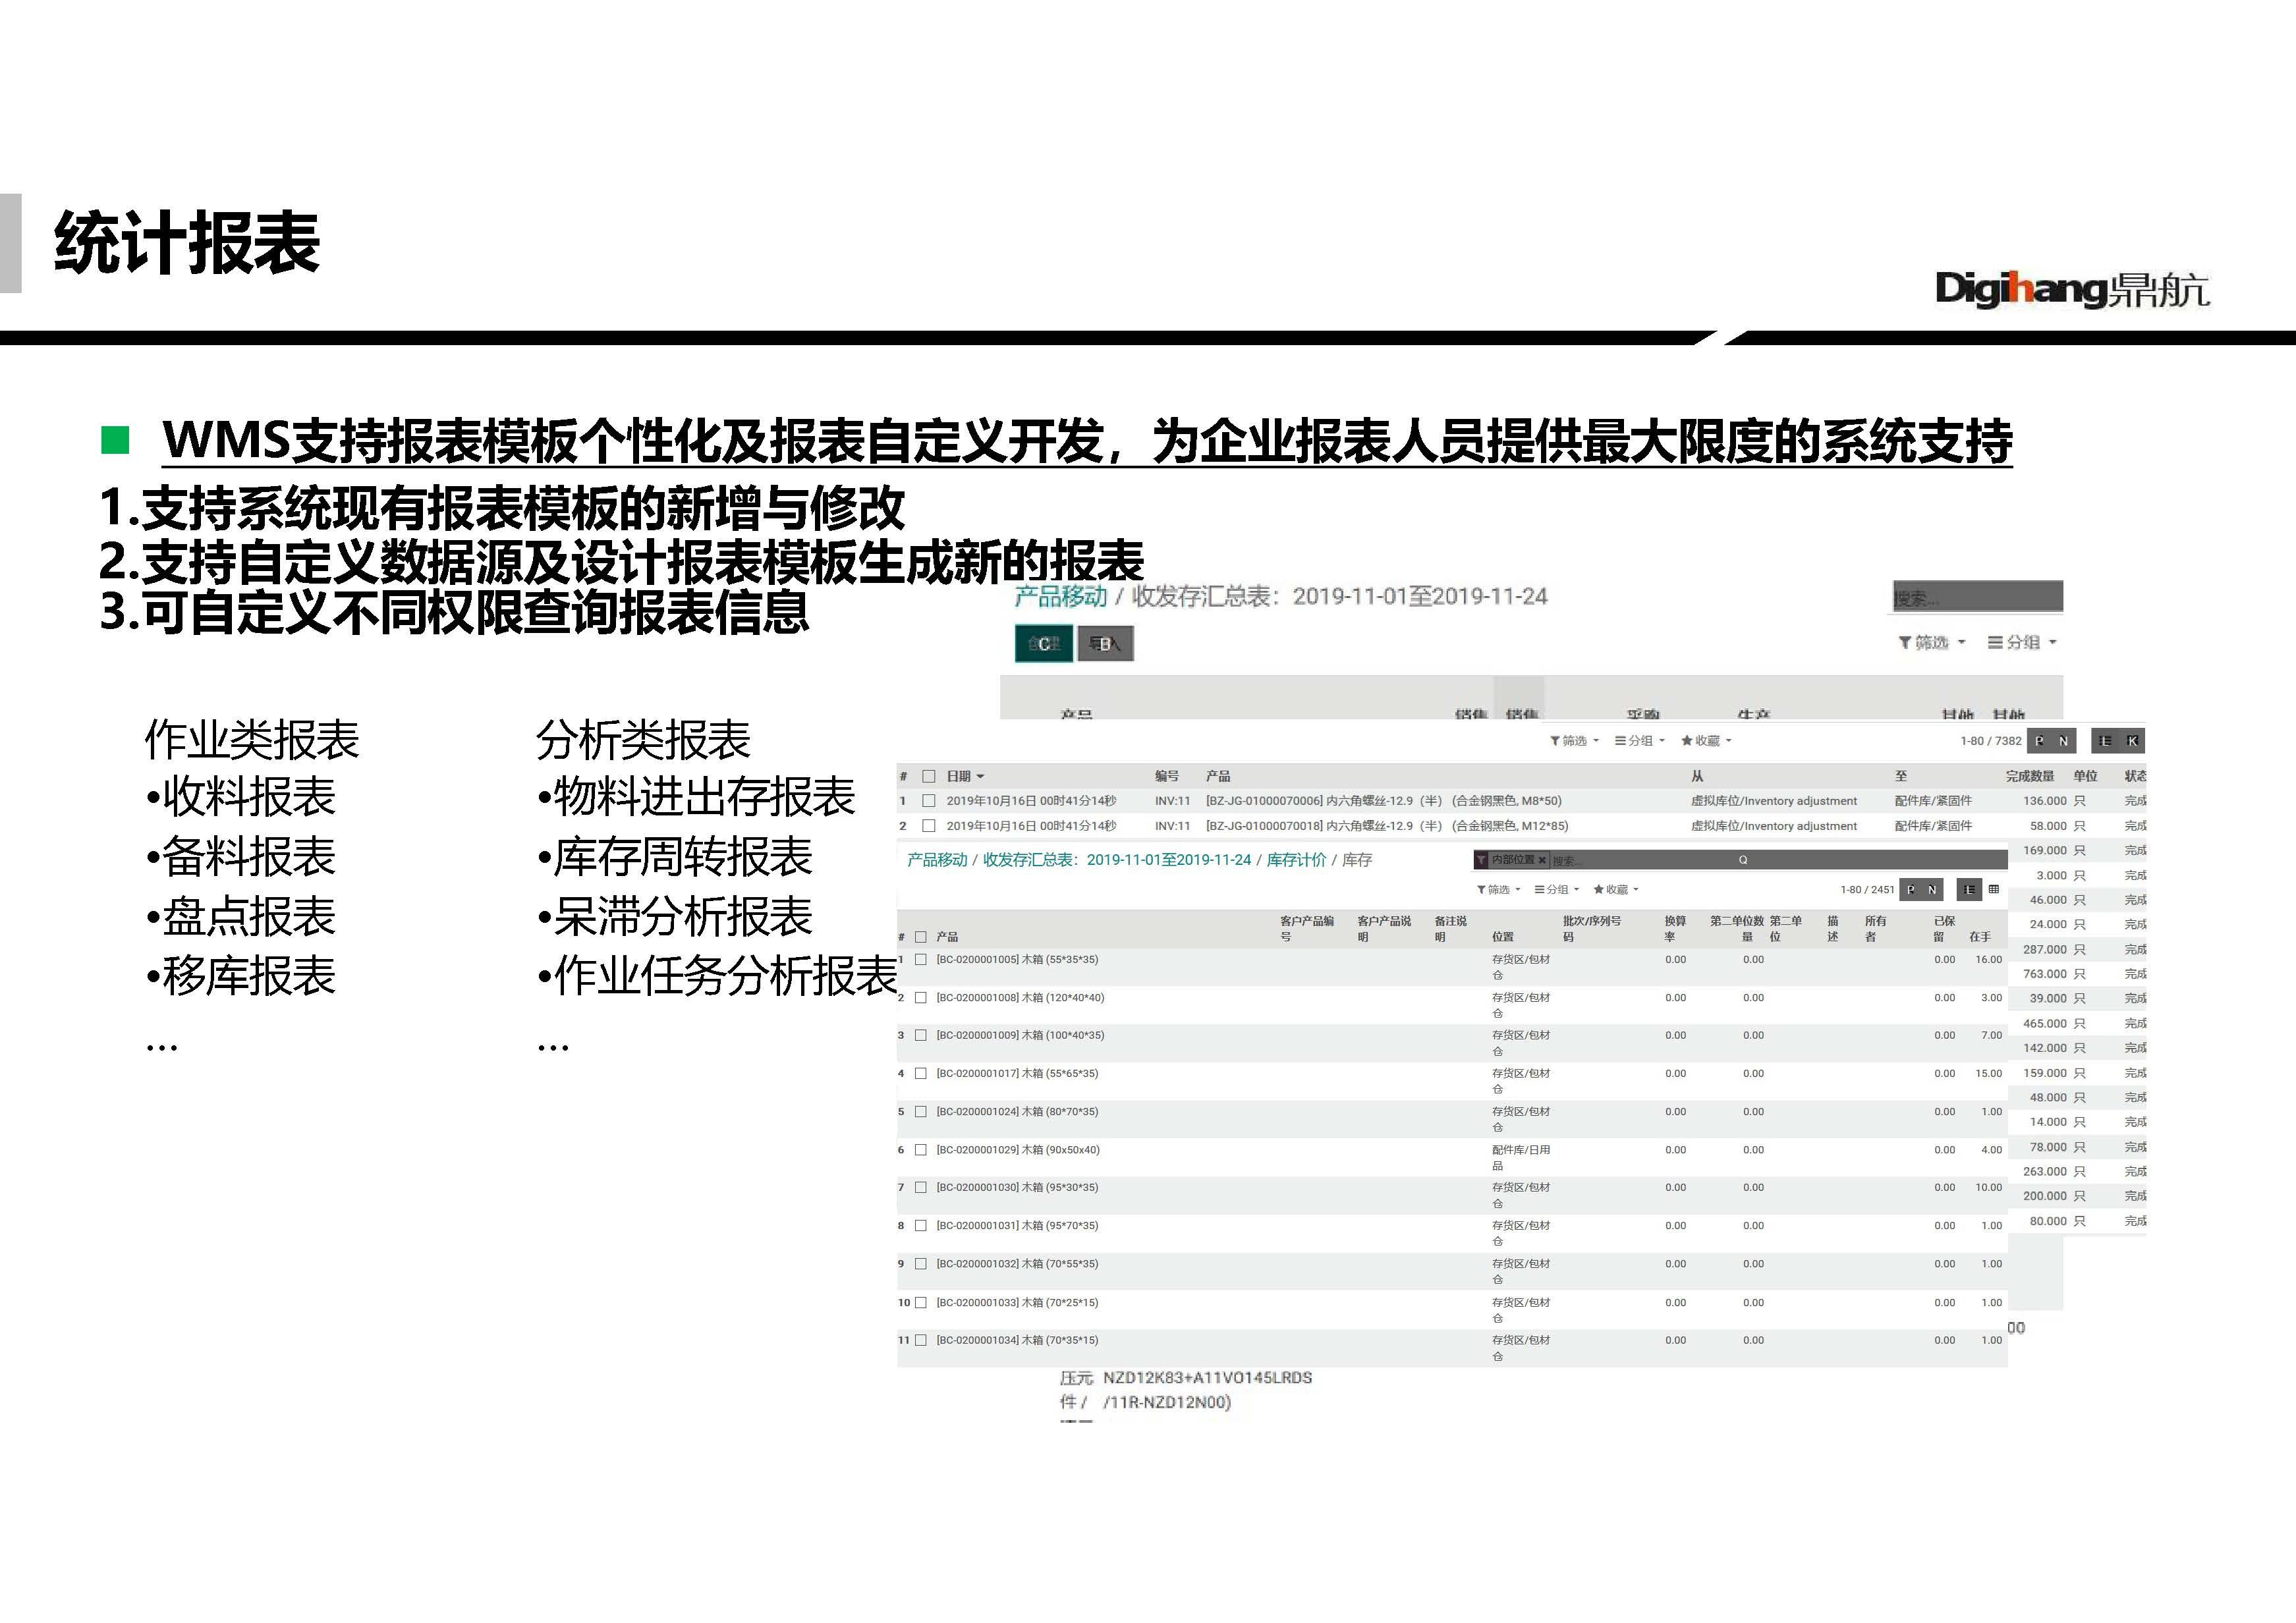Open 收藏 dropdown in the 1-80 / 7382 window
This screenshot has width=2296, height=1623.
click(1706, 741)
